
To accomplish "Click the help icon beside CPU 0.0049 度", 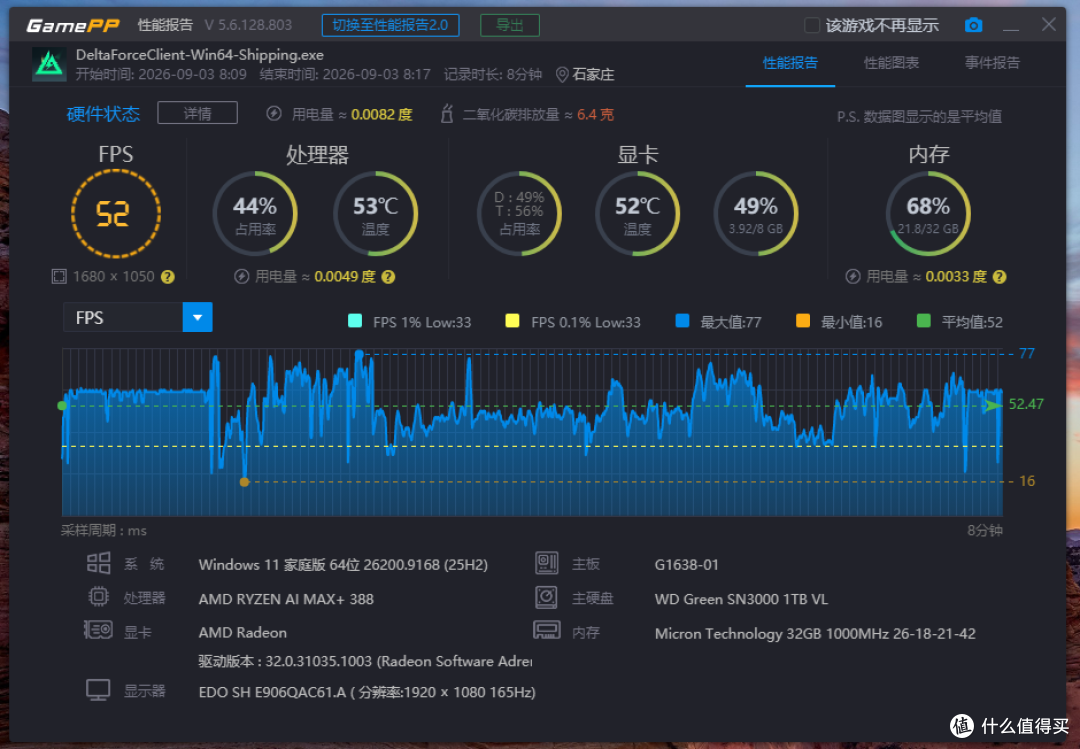I will tap(388, 277).
